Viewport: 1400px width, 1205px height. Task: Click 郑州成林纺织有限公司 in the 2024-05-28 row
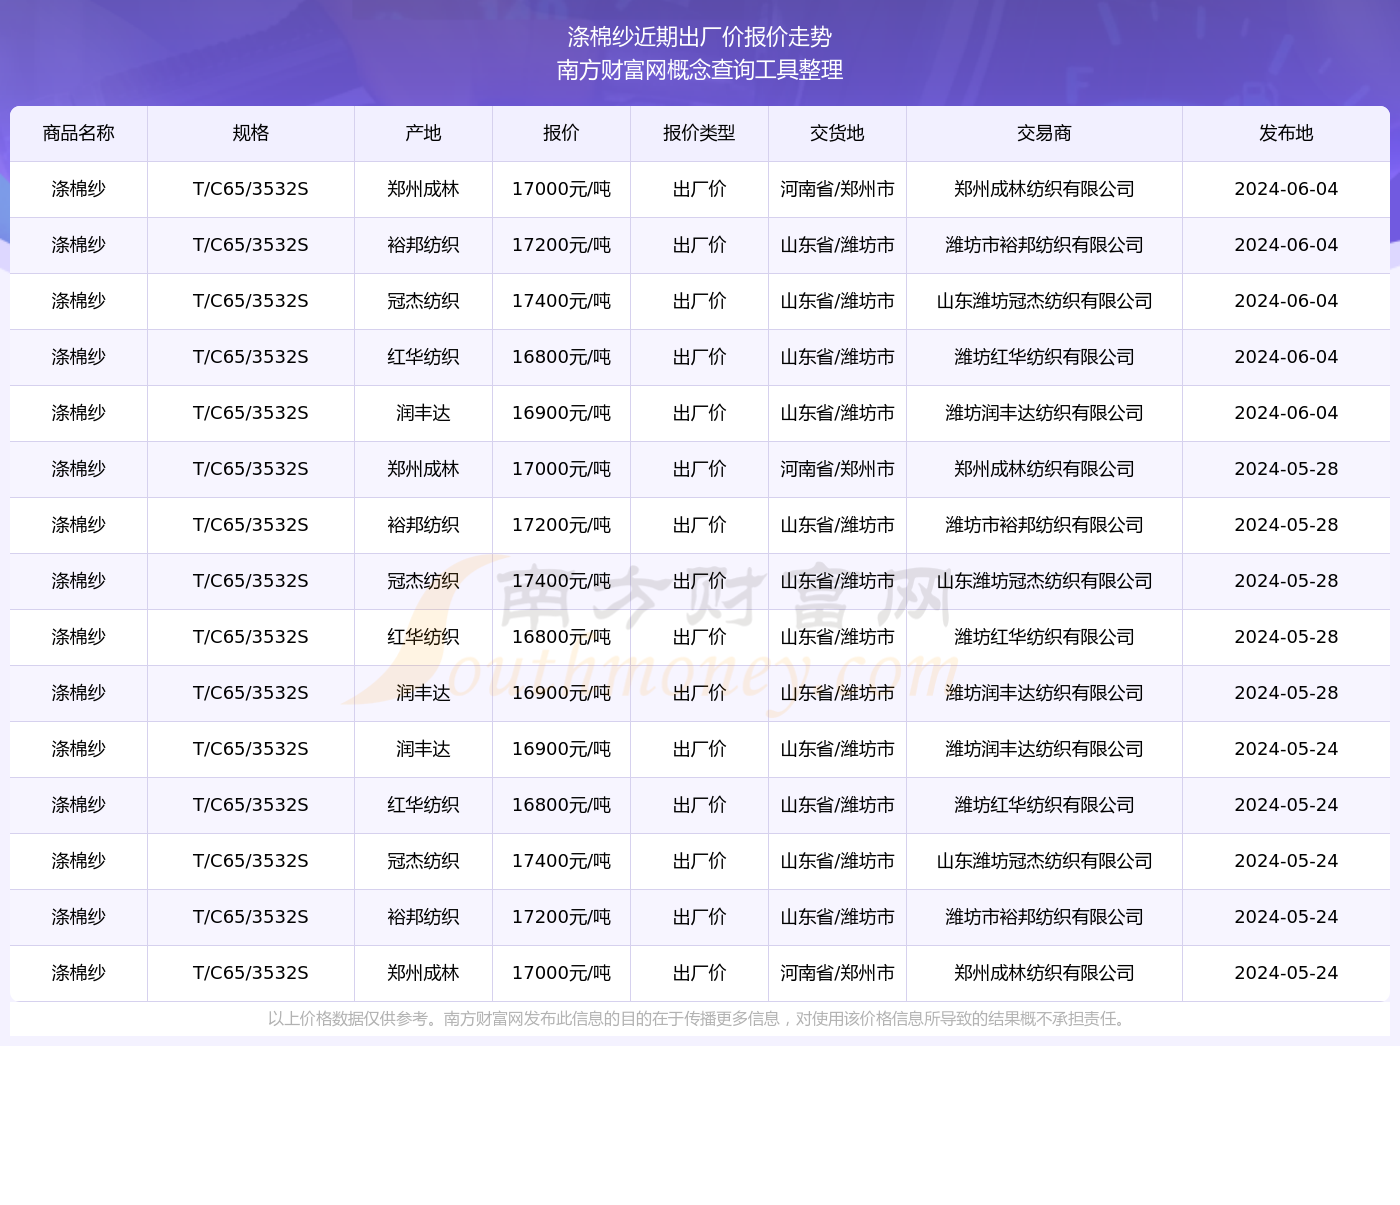(1044, 469)
